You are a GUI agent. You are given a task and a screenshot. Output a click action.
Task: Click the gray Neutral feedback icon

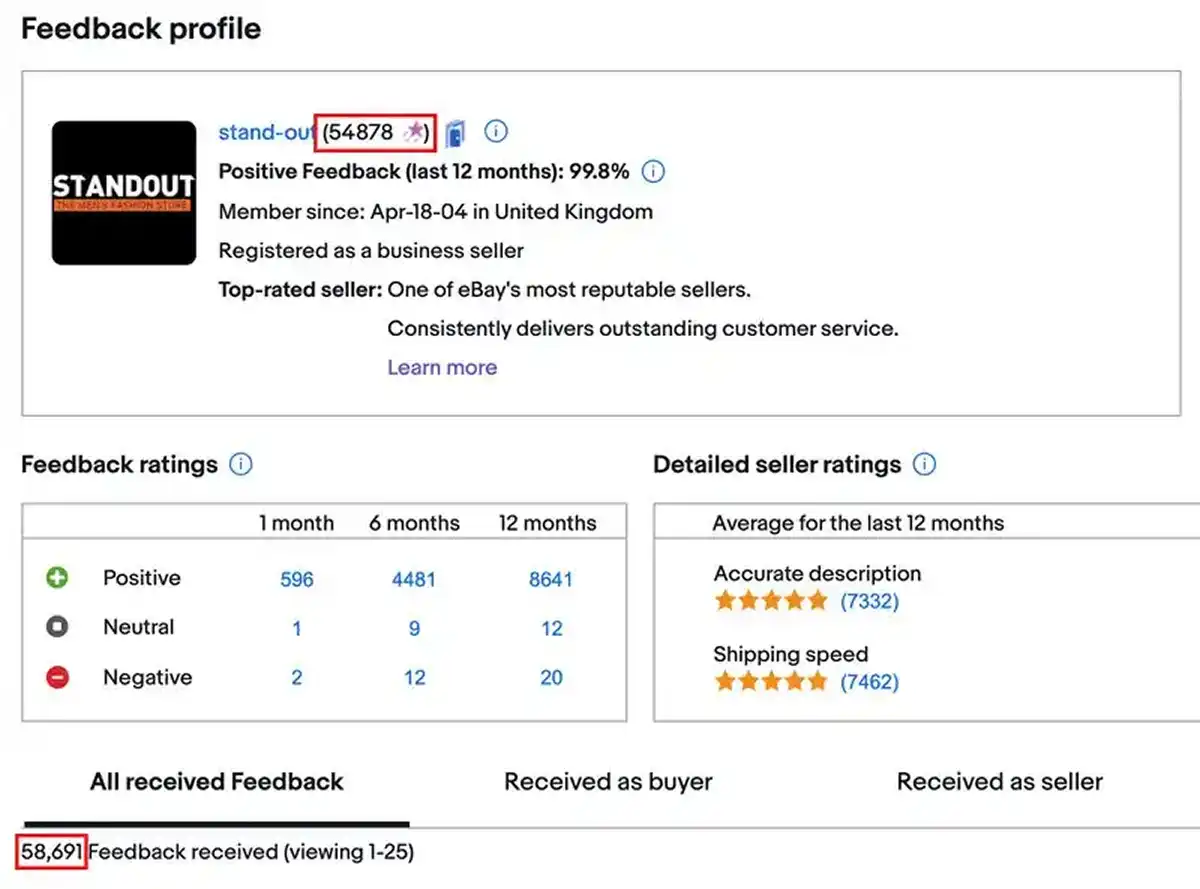(x=58, y=627)
